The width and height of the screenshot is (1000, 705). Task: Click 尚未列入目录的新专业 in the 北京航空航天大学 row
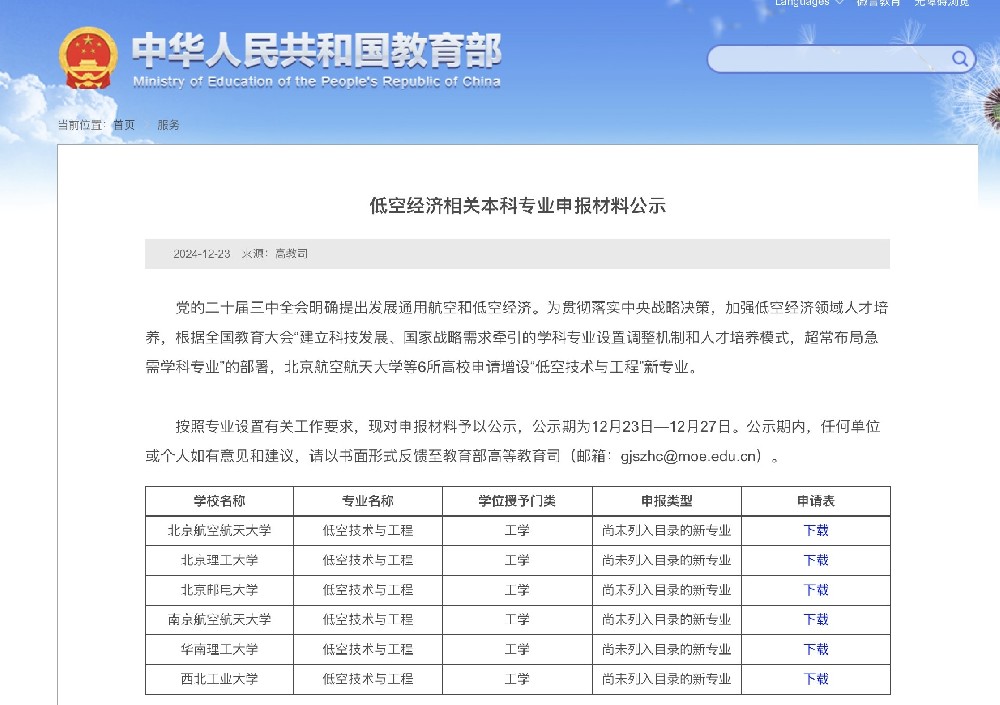(x=666, y=530)
